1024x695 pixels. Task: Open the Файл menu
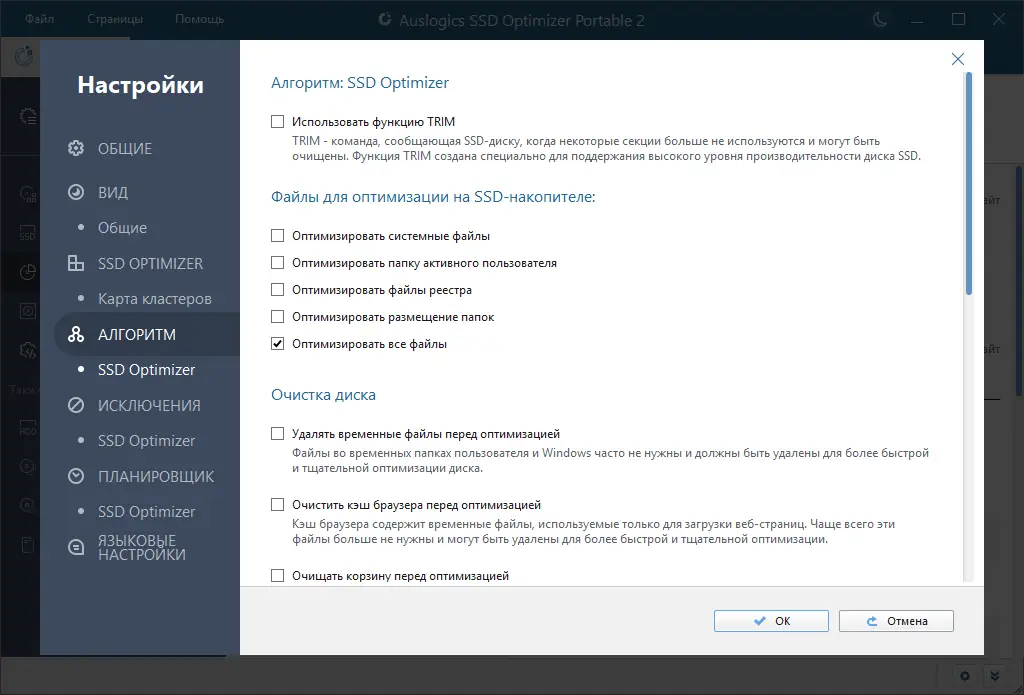[38, 17]
